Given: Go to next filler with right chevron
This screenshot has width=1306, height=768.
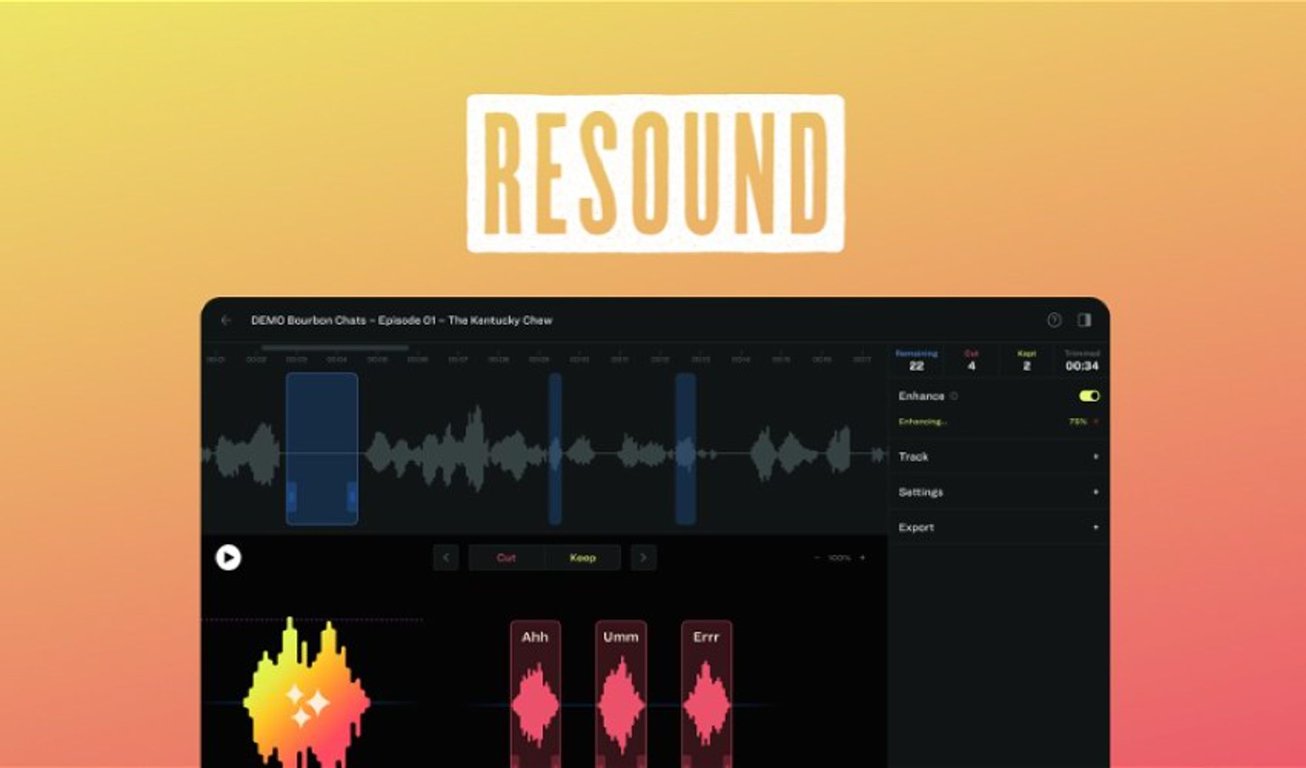Looking at the screenshot, I should click(x=643, y=558).
